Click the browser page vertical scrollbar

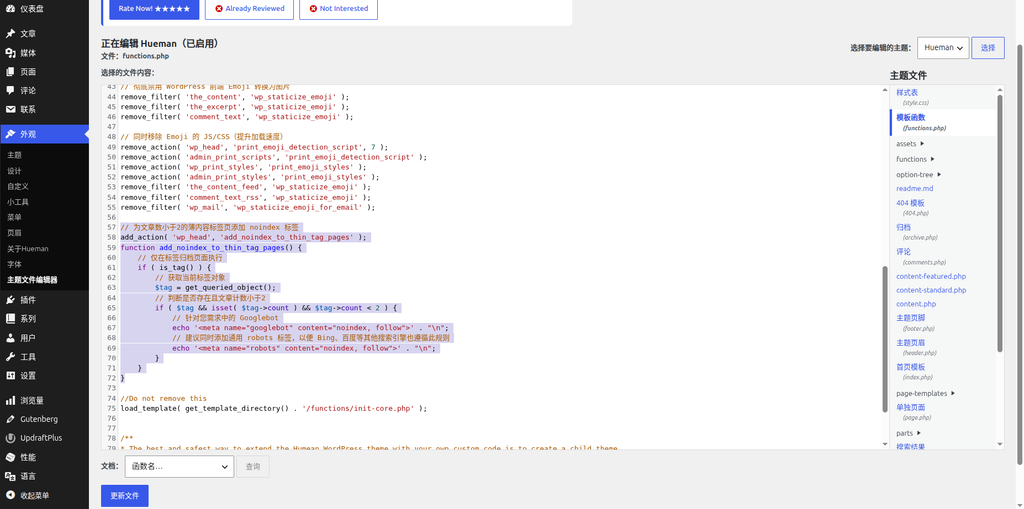[x=1020, y=255]
